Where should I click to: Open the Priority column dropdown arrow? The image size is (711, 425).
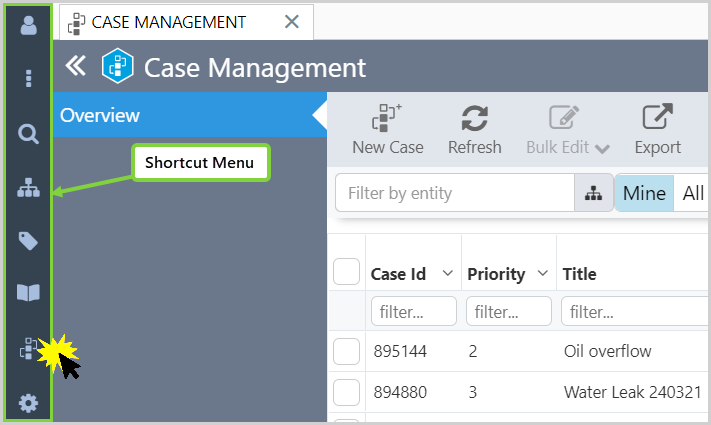tap(543, 274)
